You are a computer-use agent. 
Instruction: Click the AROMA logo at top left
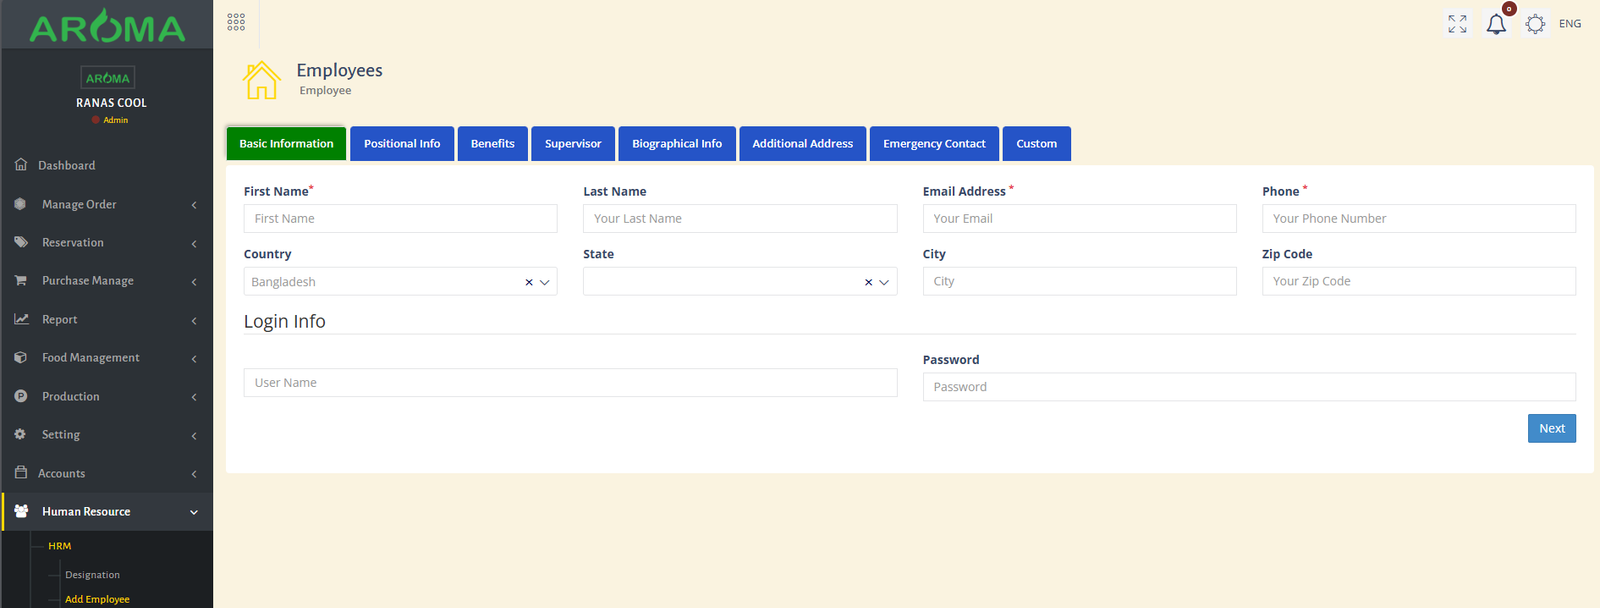coord(107,28)
